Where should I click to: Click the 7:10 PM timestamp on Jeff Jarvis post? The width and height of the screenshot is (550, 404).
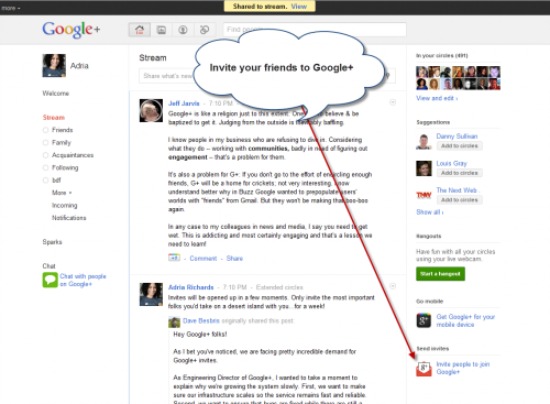(221, 103)
